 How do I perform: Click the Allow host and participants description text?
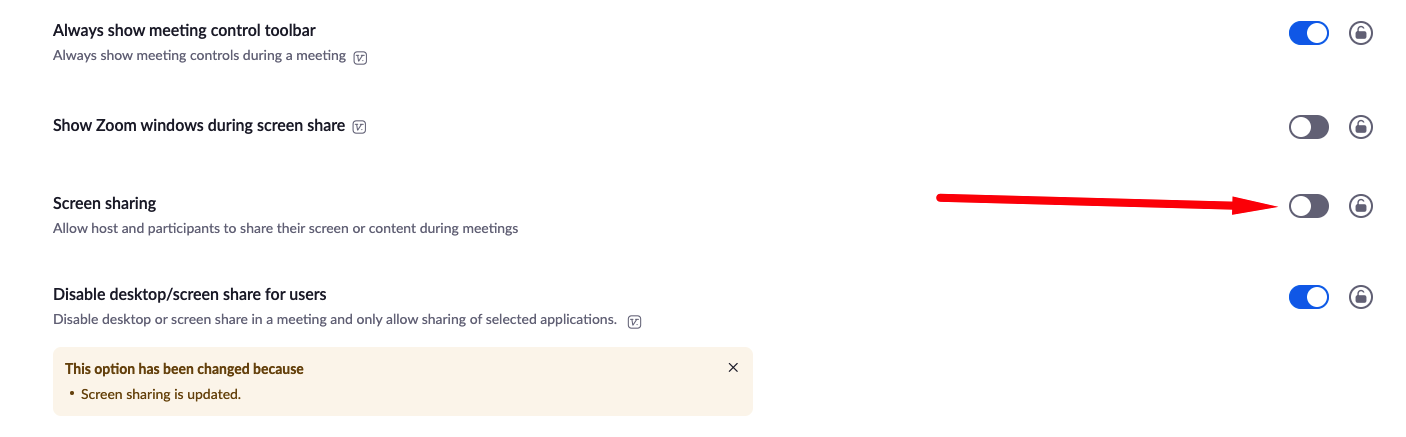pyautogui.click(x=285, y=229)
